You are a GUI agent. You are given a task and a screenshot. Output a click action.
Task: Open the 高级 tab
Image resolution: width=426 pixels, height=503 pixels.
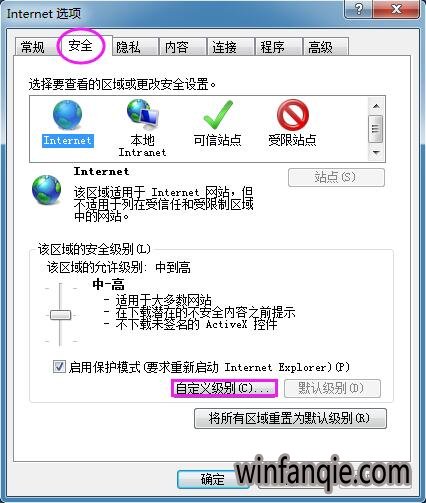[321, 47]
